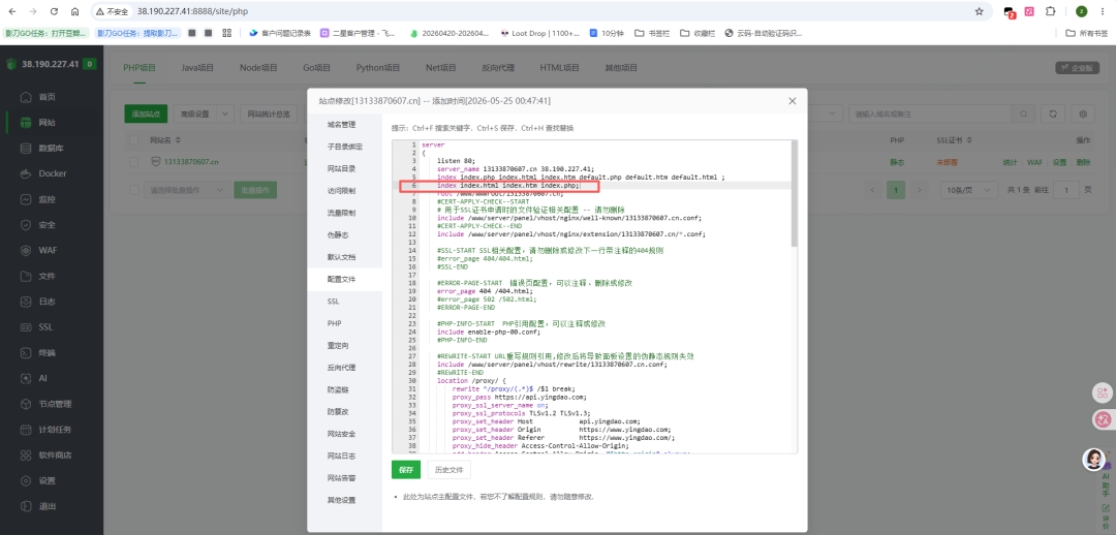Open table column settings gear icon
The height and width of the screenshot is (535, 1116).
[1083, 114]
